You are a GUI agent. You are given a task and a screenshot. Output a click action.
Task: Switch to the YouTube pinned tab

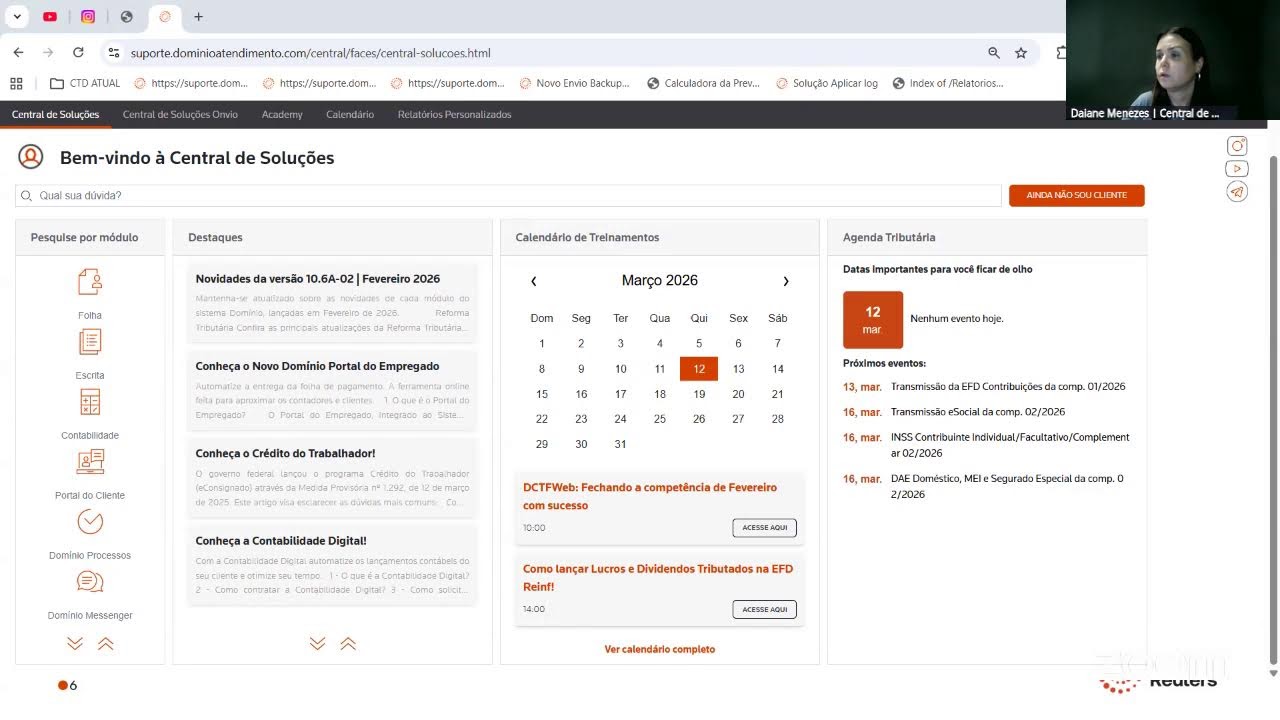pyautogui.click(x=50, y=17)
